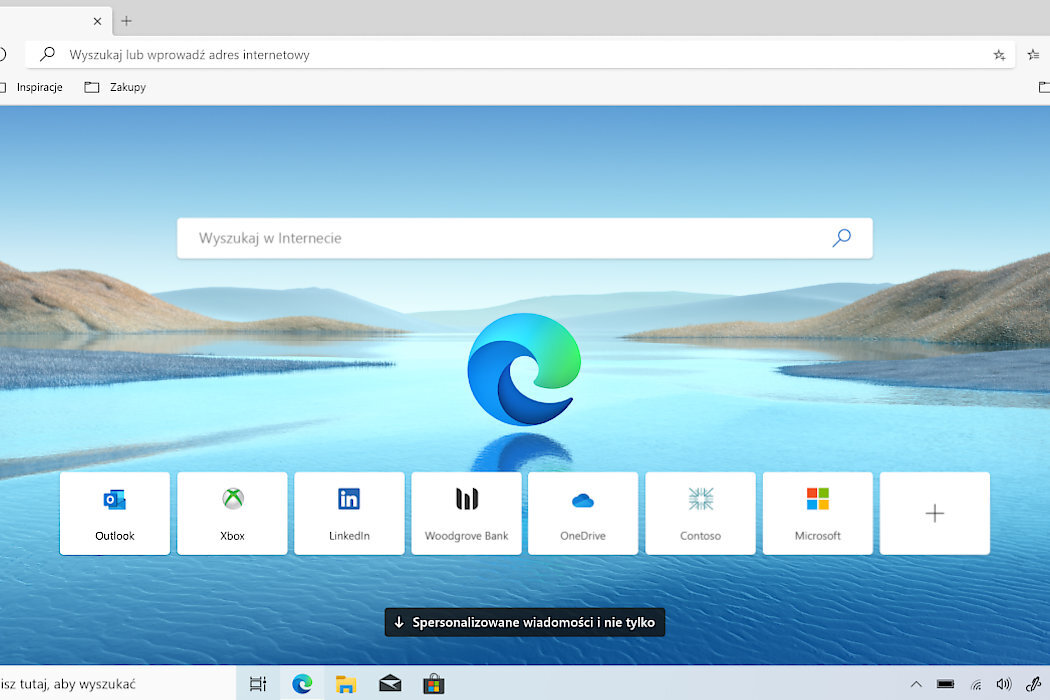This screenshot has width=1050, height=700.
Task: Open the Outlook quick link tile
Action: (115, 513)
